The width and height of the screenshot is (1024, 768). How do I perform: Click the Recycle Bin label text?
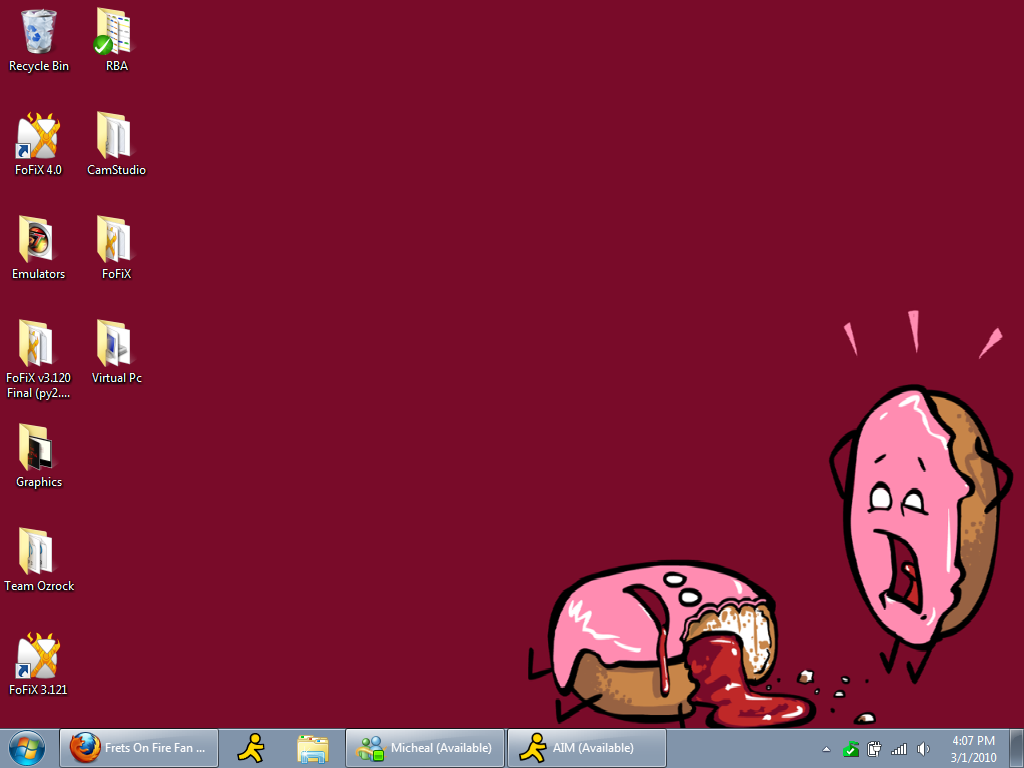pyautogui.click(x=39, y=66)
